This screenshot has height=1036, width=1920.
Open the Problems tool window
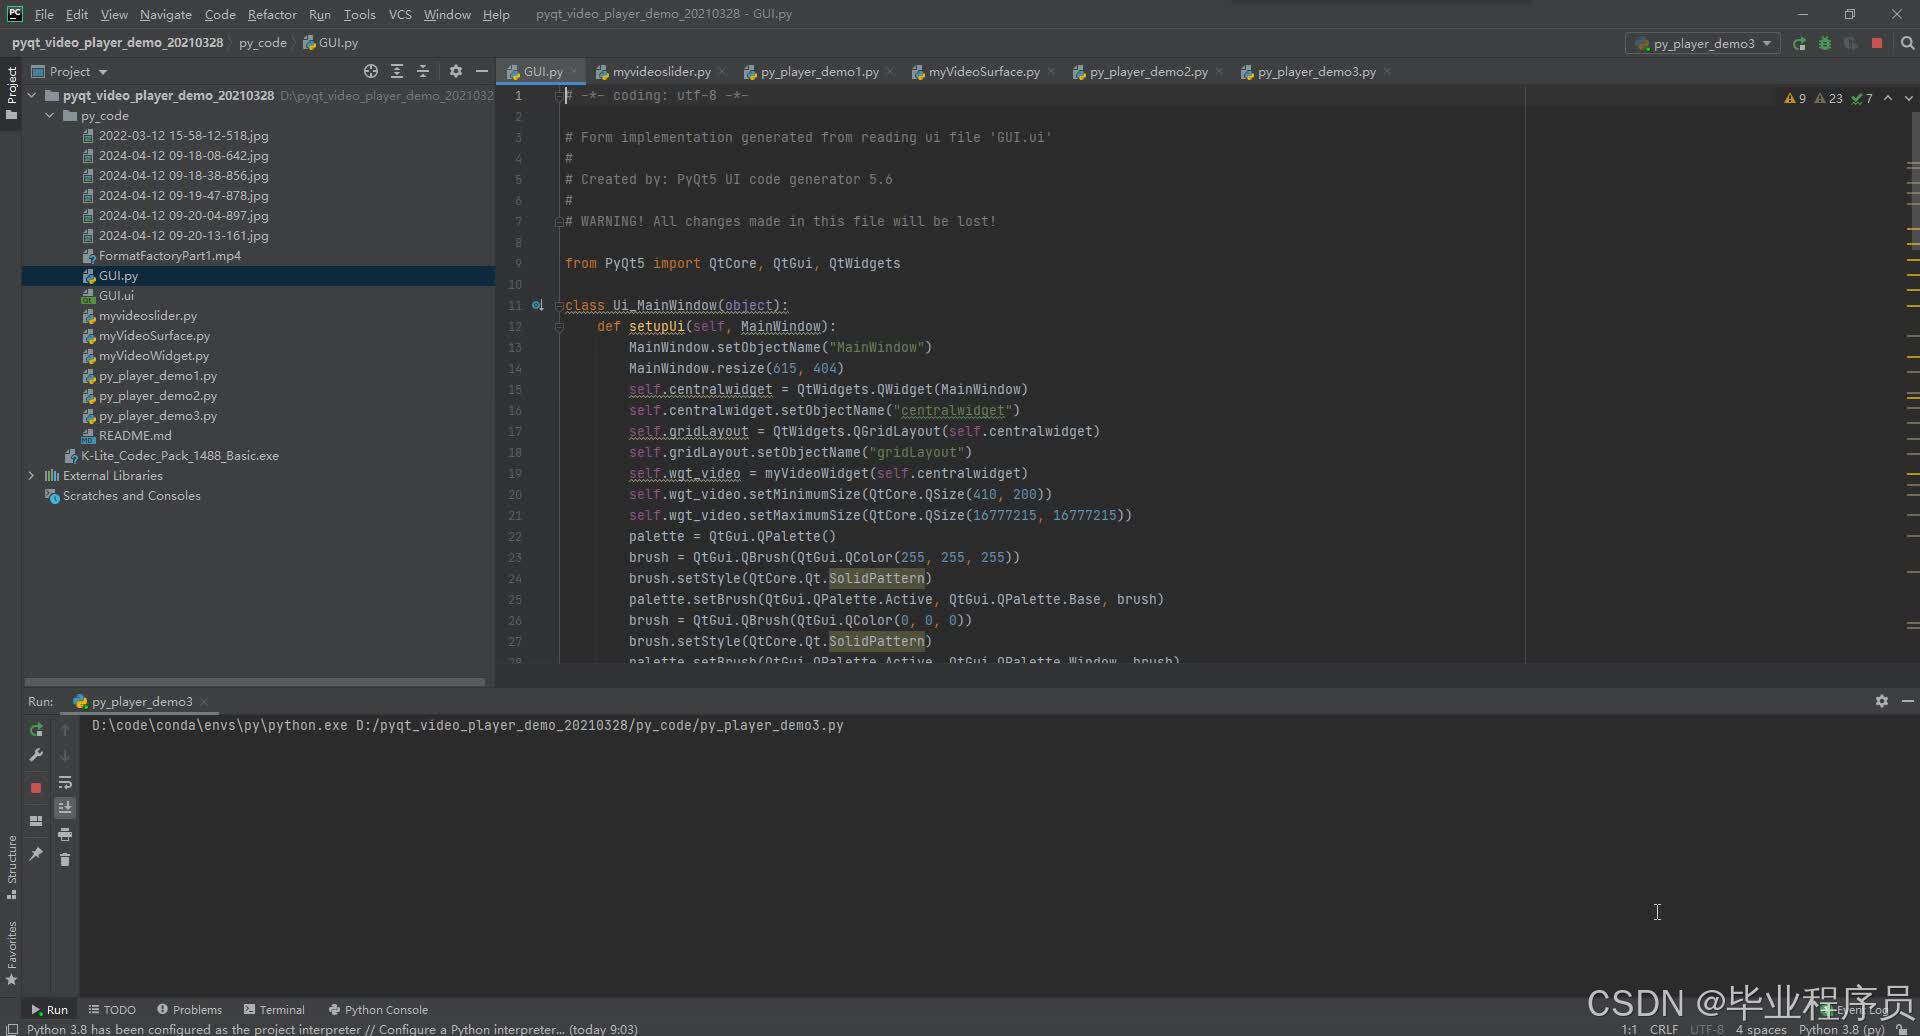pos(190,1010)
